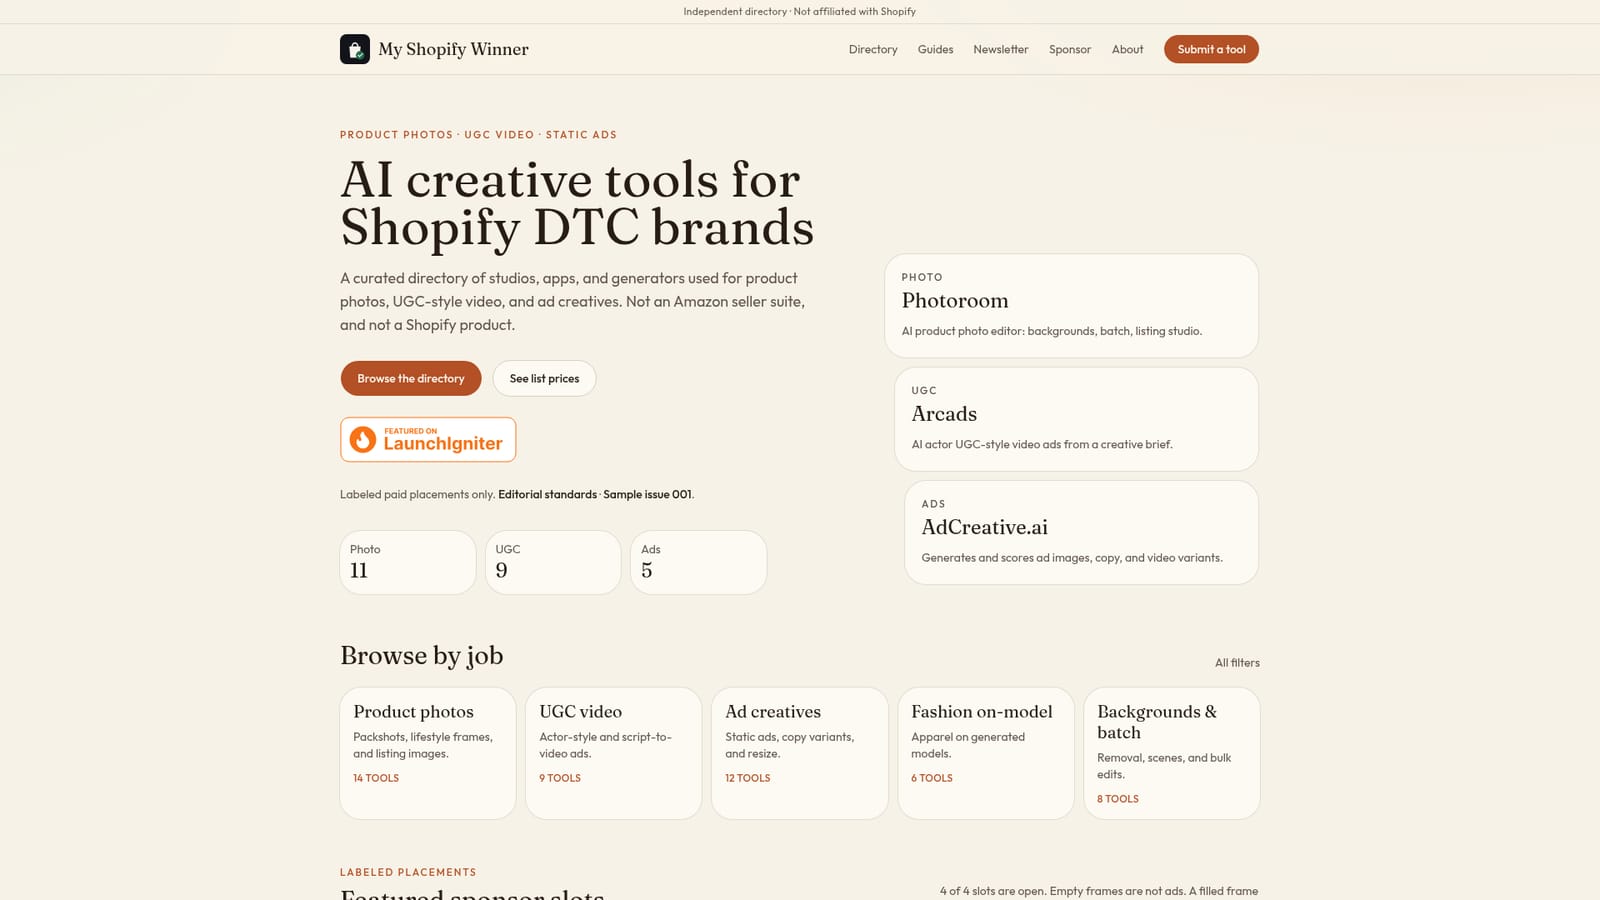This screenshot has height=900, width=1600.
Task: Click the My Shopify Winner site title
Action: [x=453, y=49]
